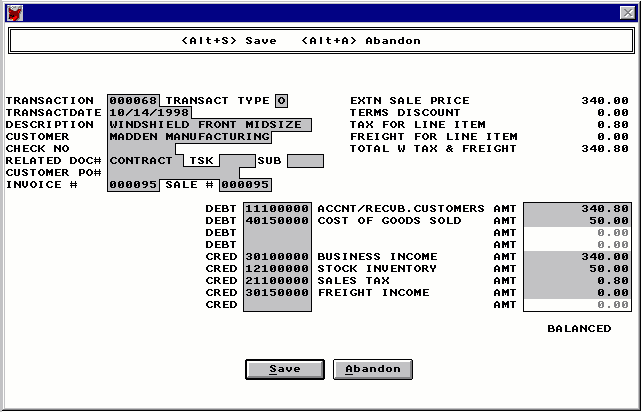Screen dimensions: 642x412
Task: Select credit account 21100000
Action: coord(277,281)
